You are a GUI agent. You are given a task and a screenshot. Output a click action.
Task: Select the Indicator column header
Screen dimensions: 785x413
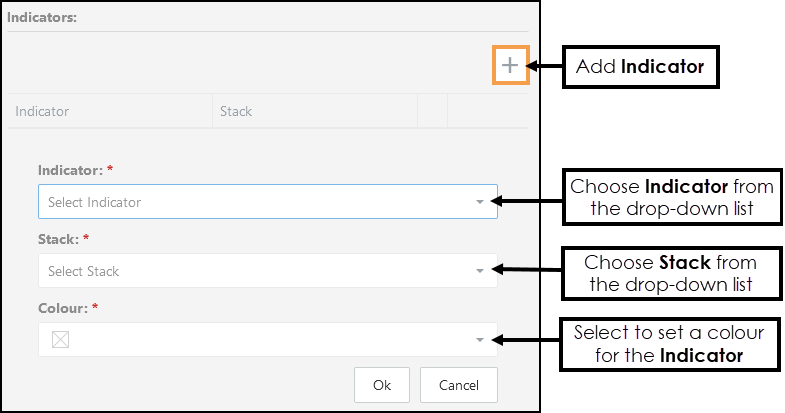tap(42, 111)
